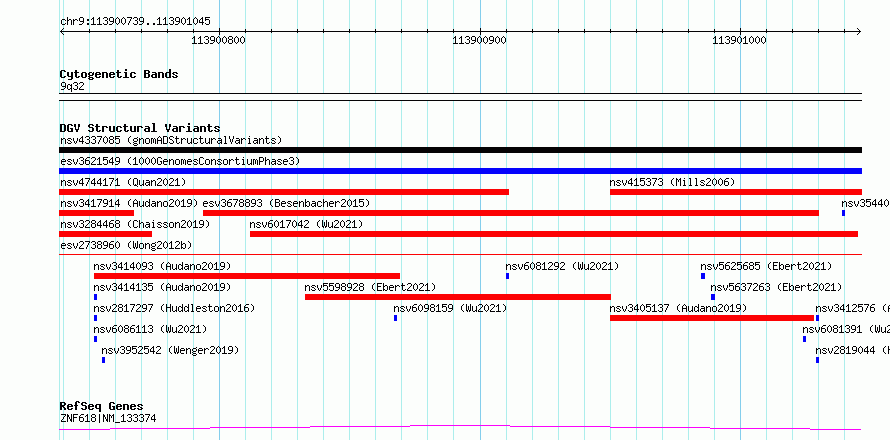This screenshot has width=890, height=440.
Task: Click blue marker under nsv6098159
Action: click(x=396, y=318)
